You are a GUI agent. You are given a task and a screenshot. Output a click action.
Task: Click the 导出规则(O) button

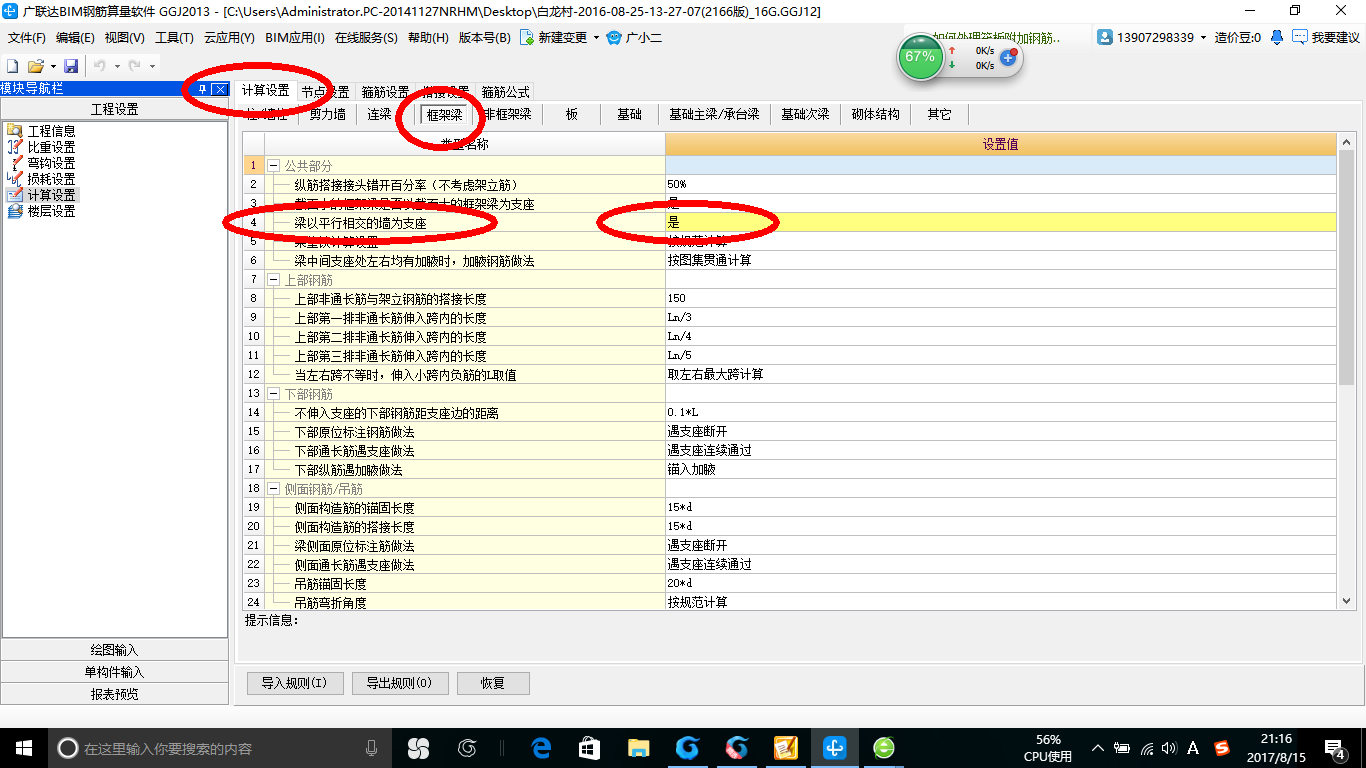pos(399,683)
